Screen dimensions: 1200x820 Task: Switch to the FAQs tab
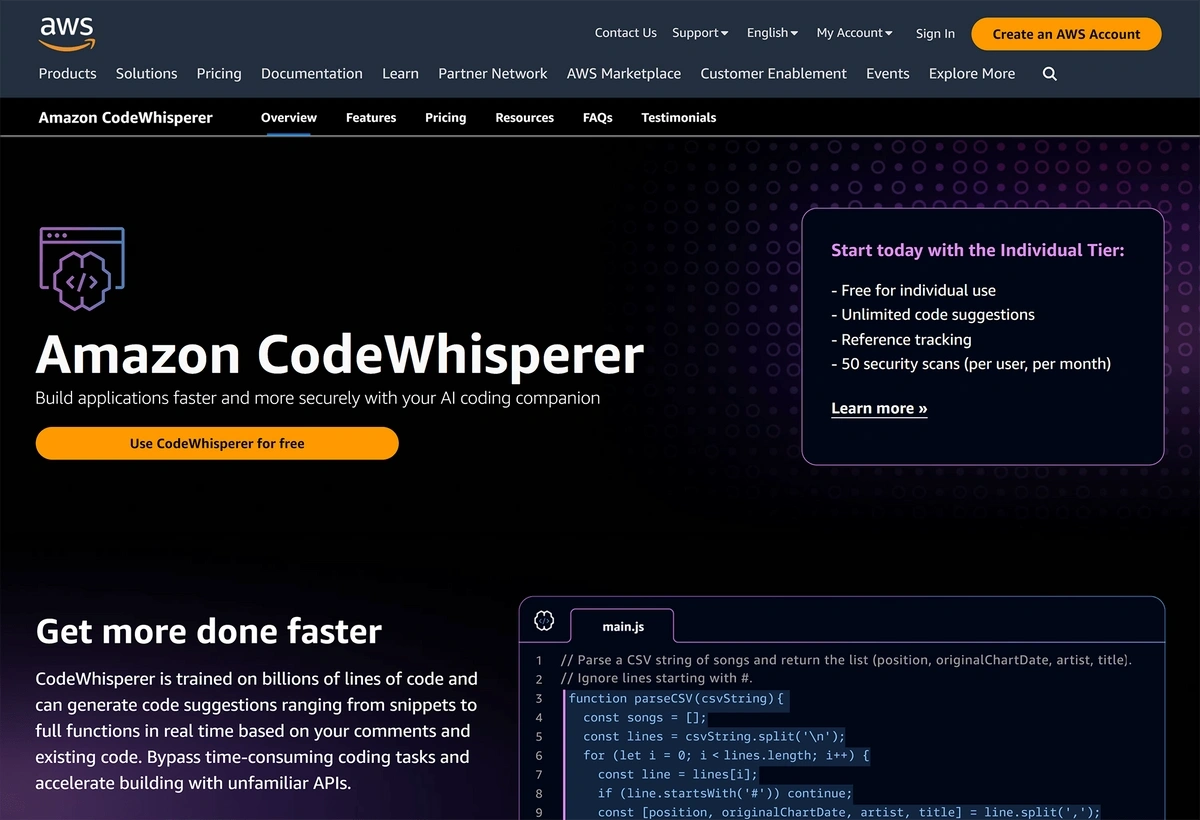click(x=598, y=117)
